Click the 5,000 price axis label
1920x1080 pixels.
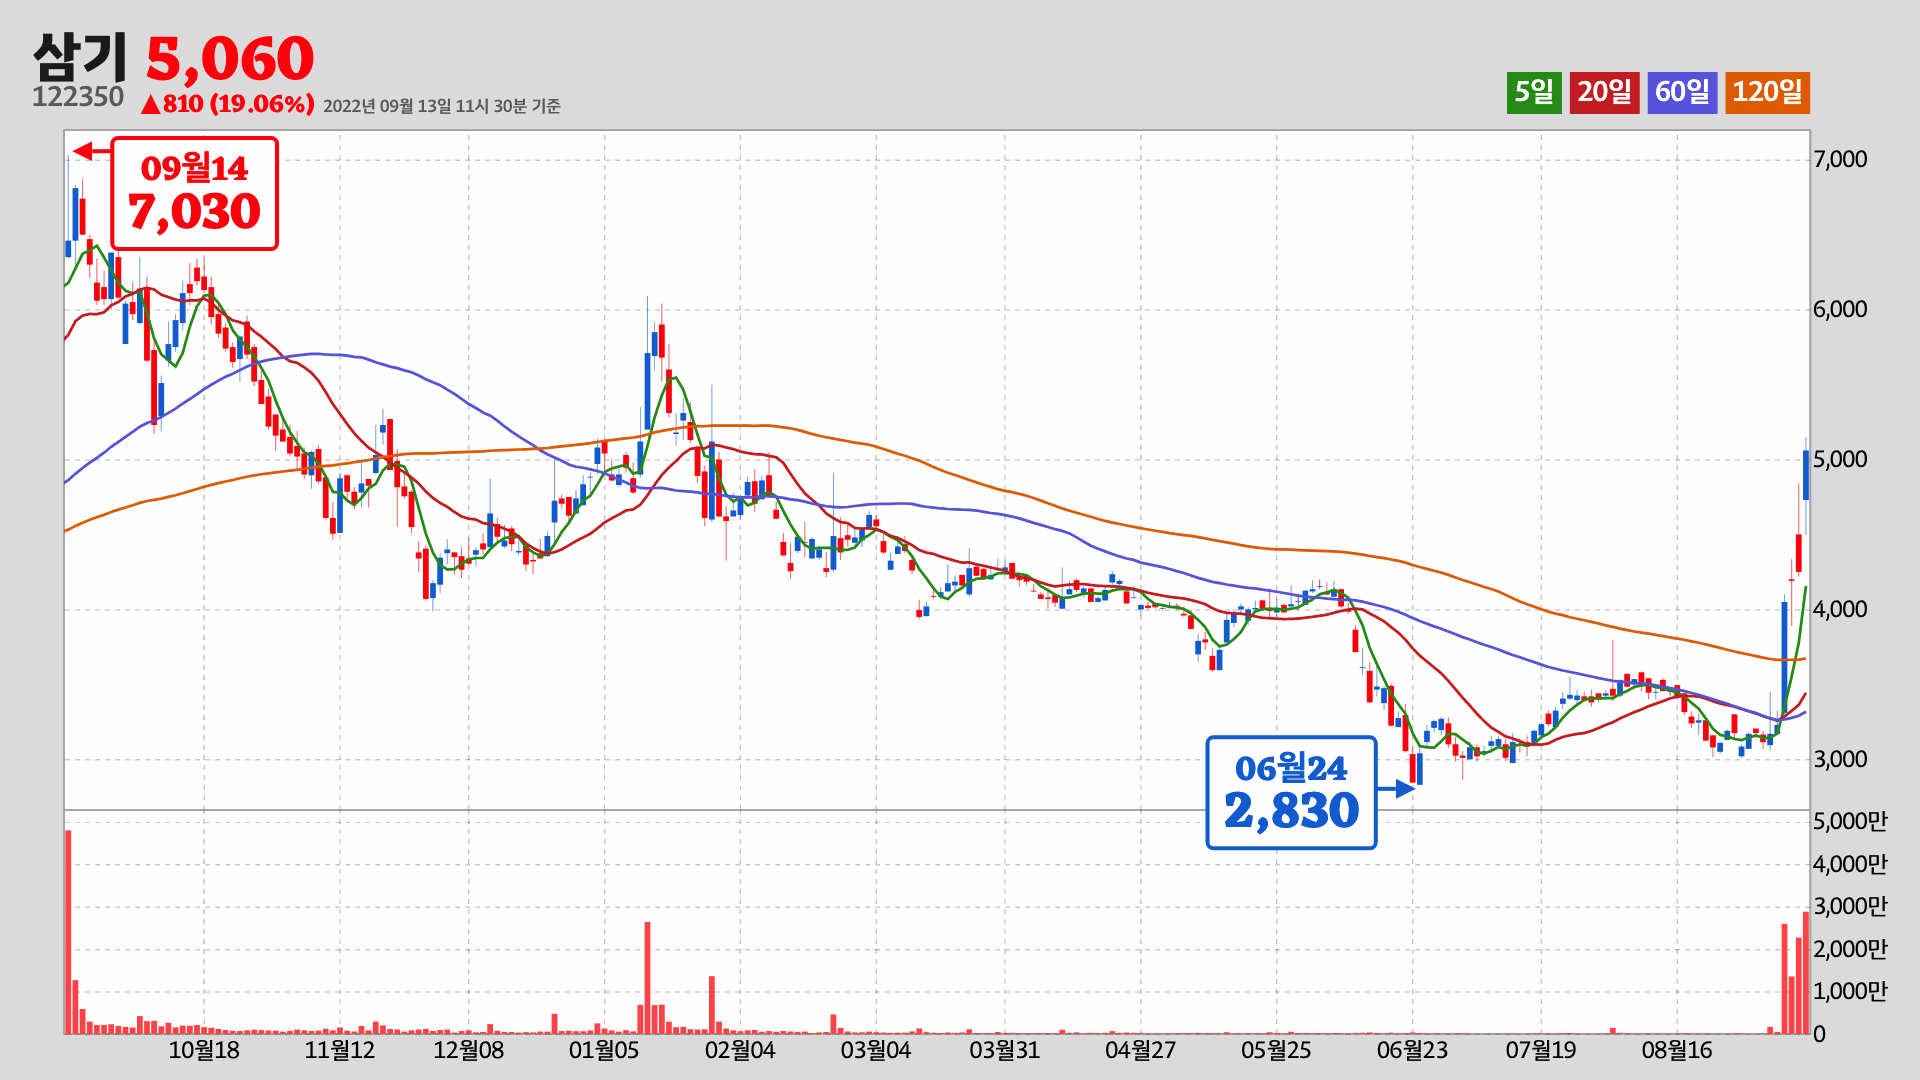1840,459
